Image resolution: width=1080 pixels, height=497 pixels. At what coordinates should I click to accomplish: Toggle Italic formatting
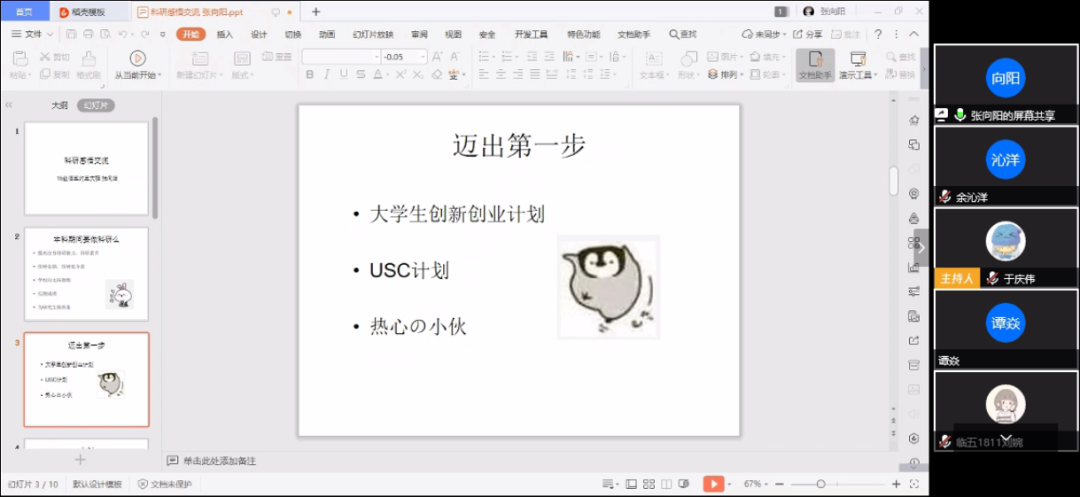pyautogui.click(x=326, y=74)
